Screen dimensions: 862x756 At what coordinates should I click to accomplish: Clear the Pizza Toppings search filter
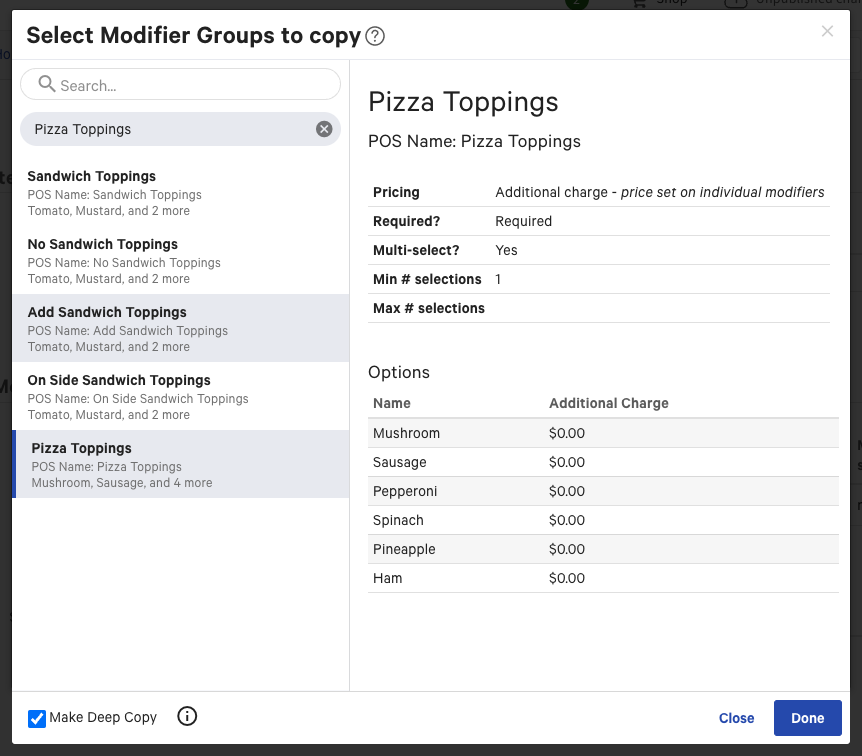(324, 128)
